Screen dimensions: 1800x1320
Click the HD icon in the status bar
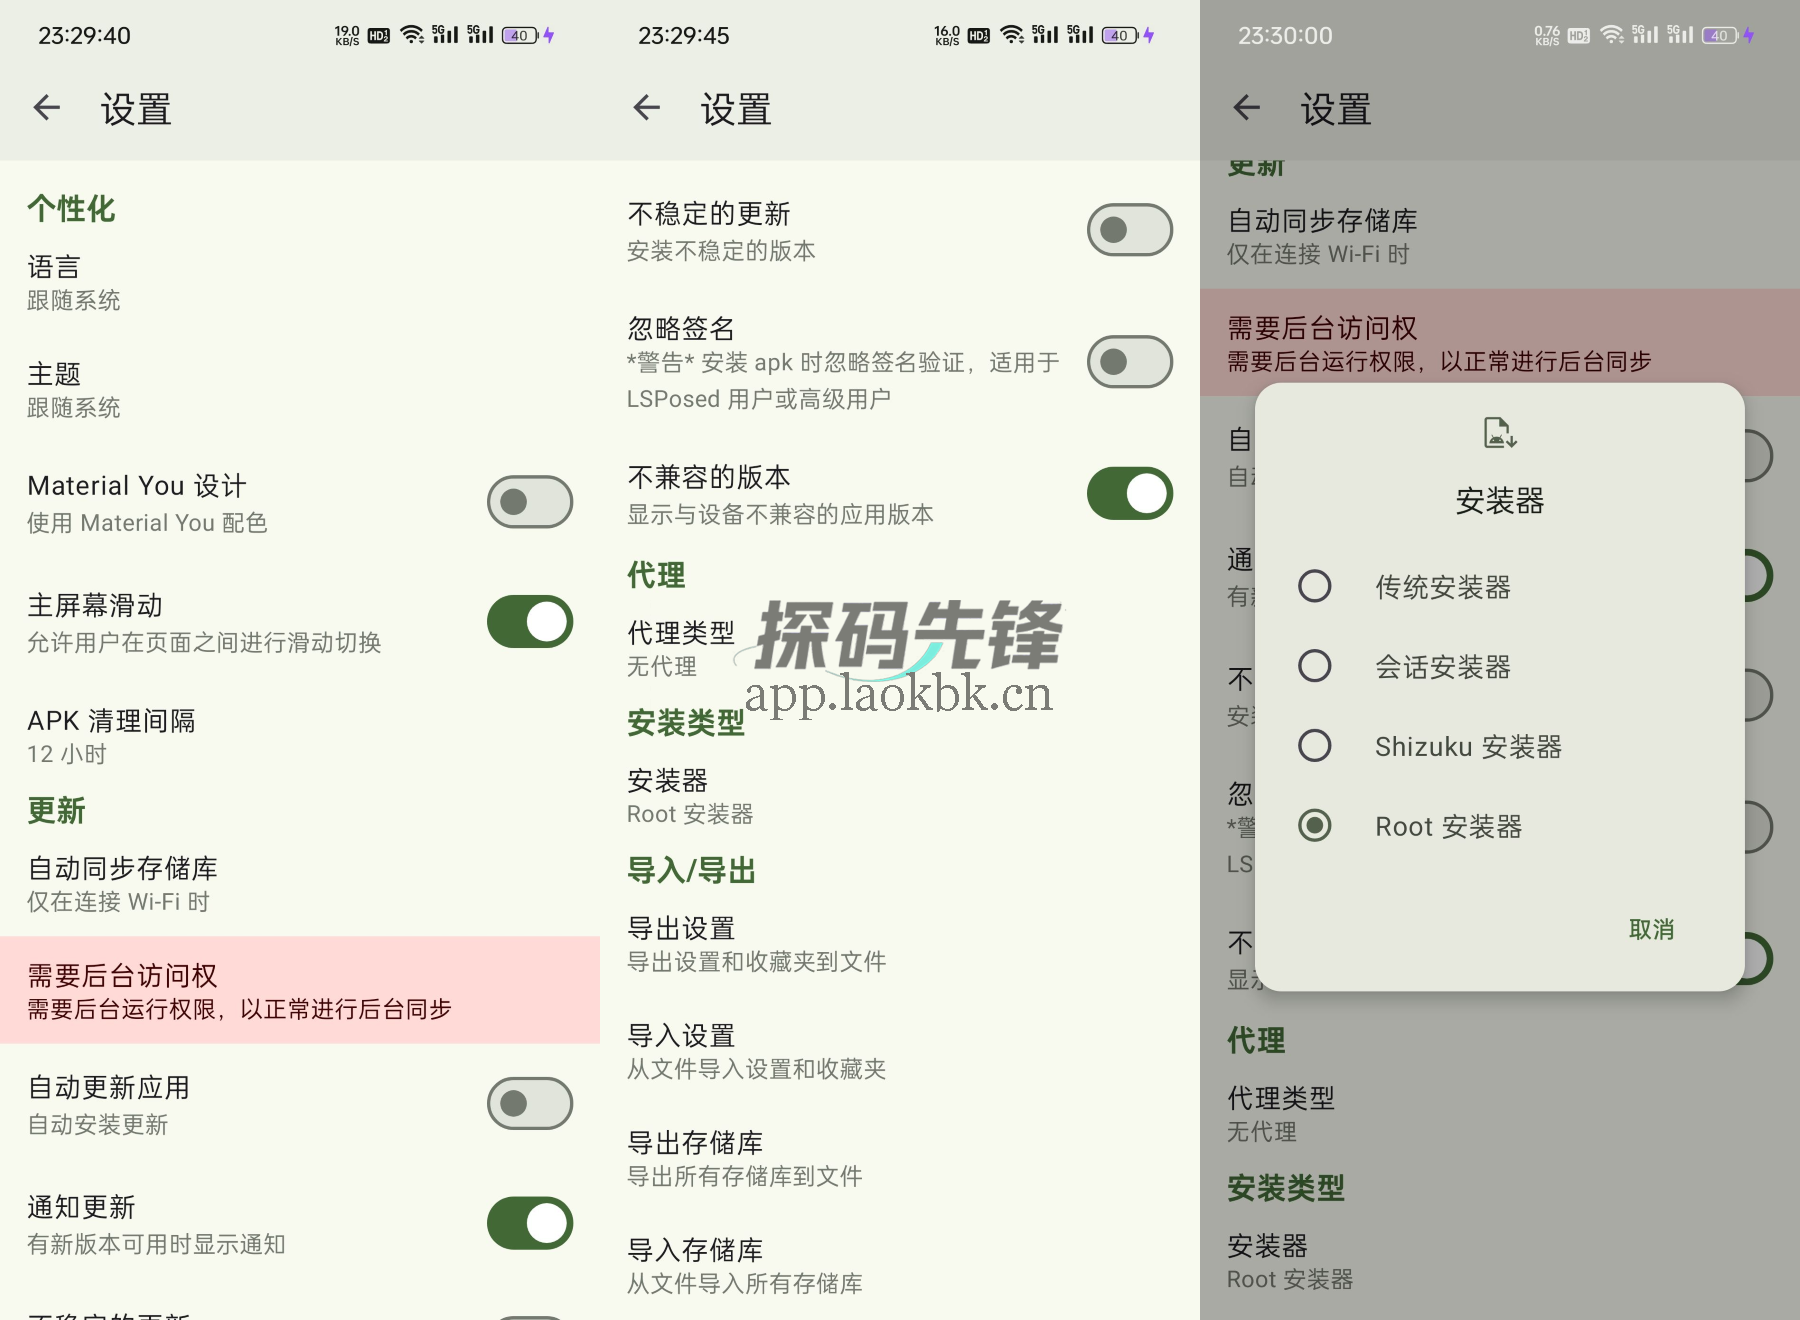(377, 35)
